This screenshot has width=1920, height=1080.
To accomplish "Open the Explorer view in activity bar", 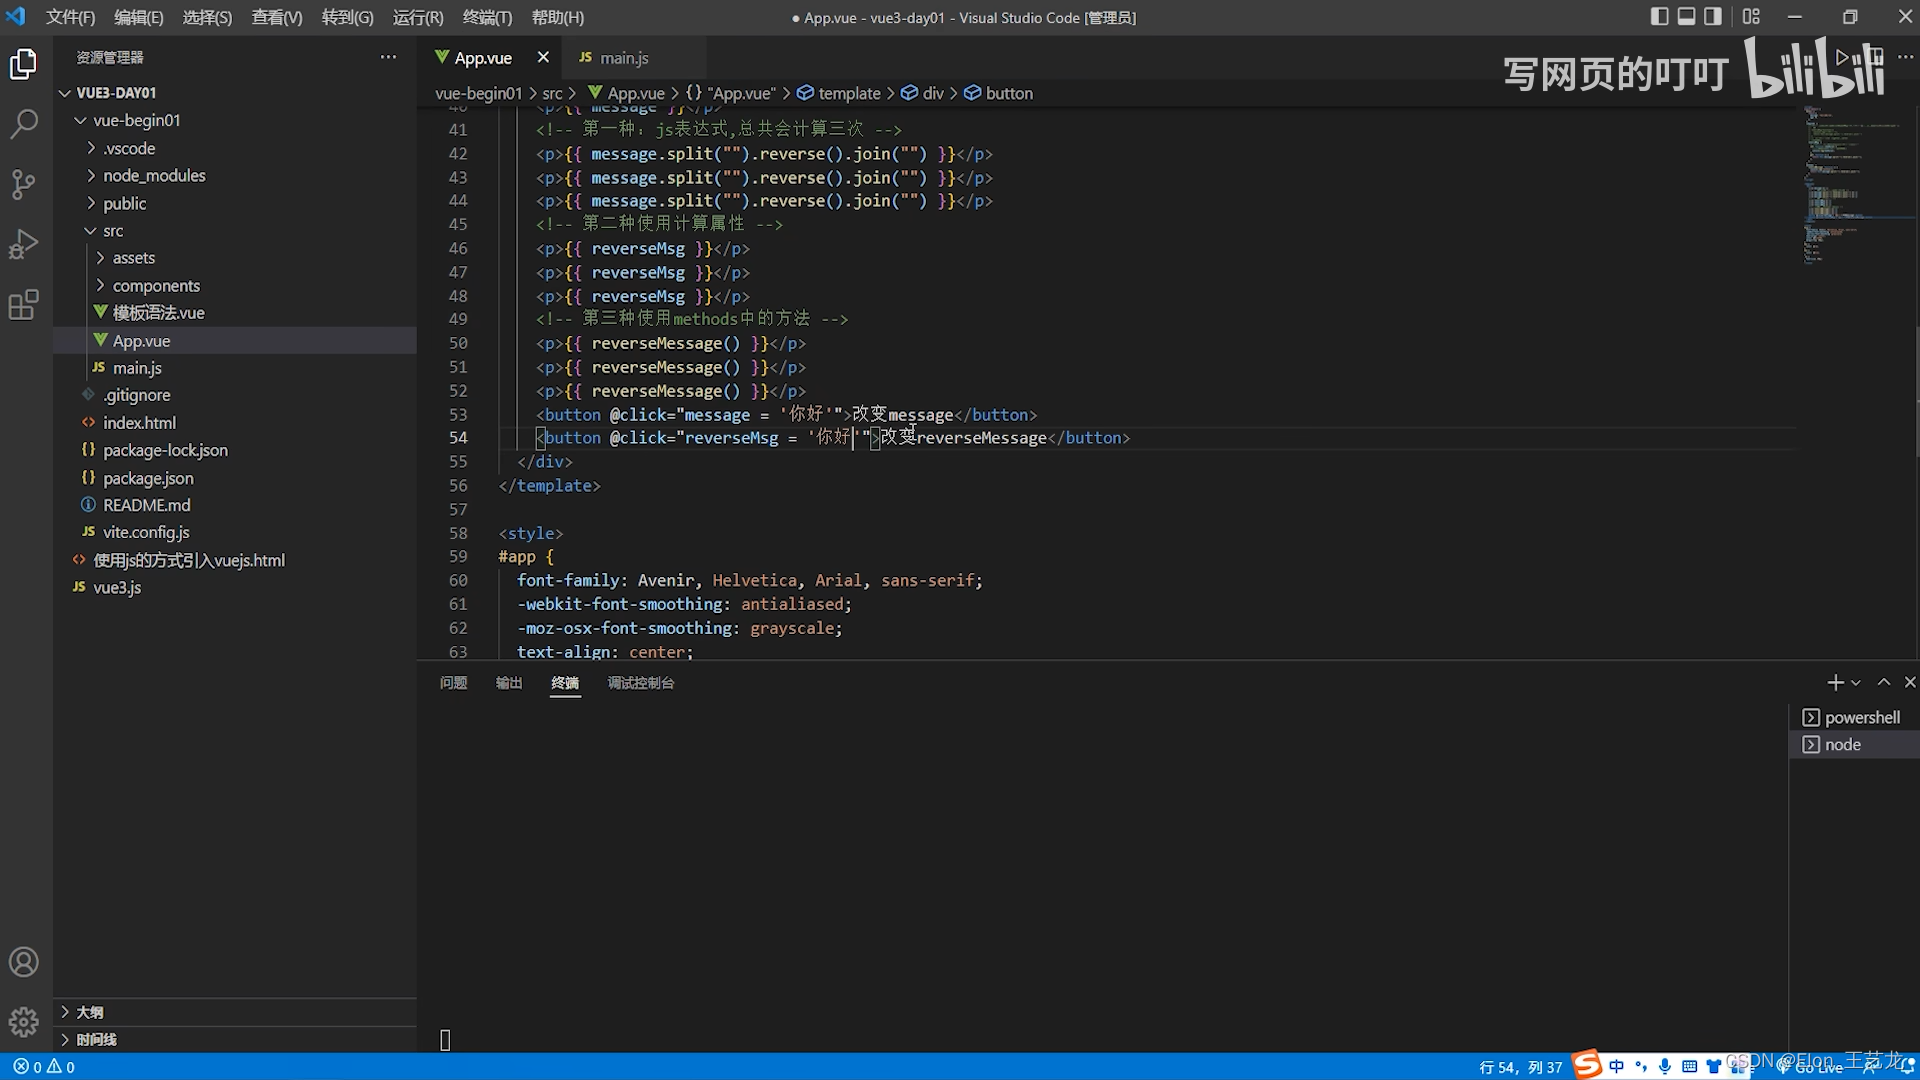I will click(23, 65).
